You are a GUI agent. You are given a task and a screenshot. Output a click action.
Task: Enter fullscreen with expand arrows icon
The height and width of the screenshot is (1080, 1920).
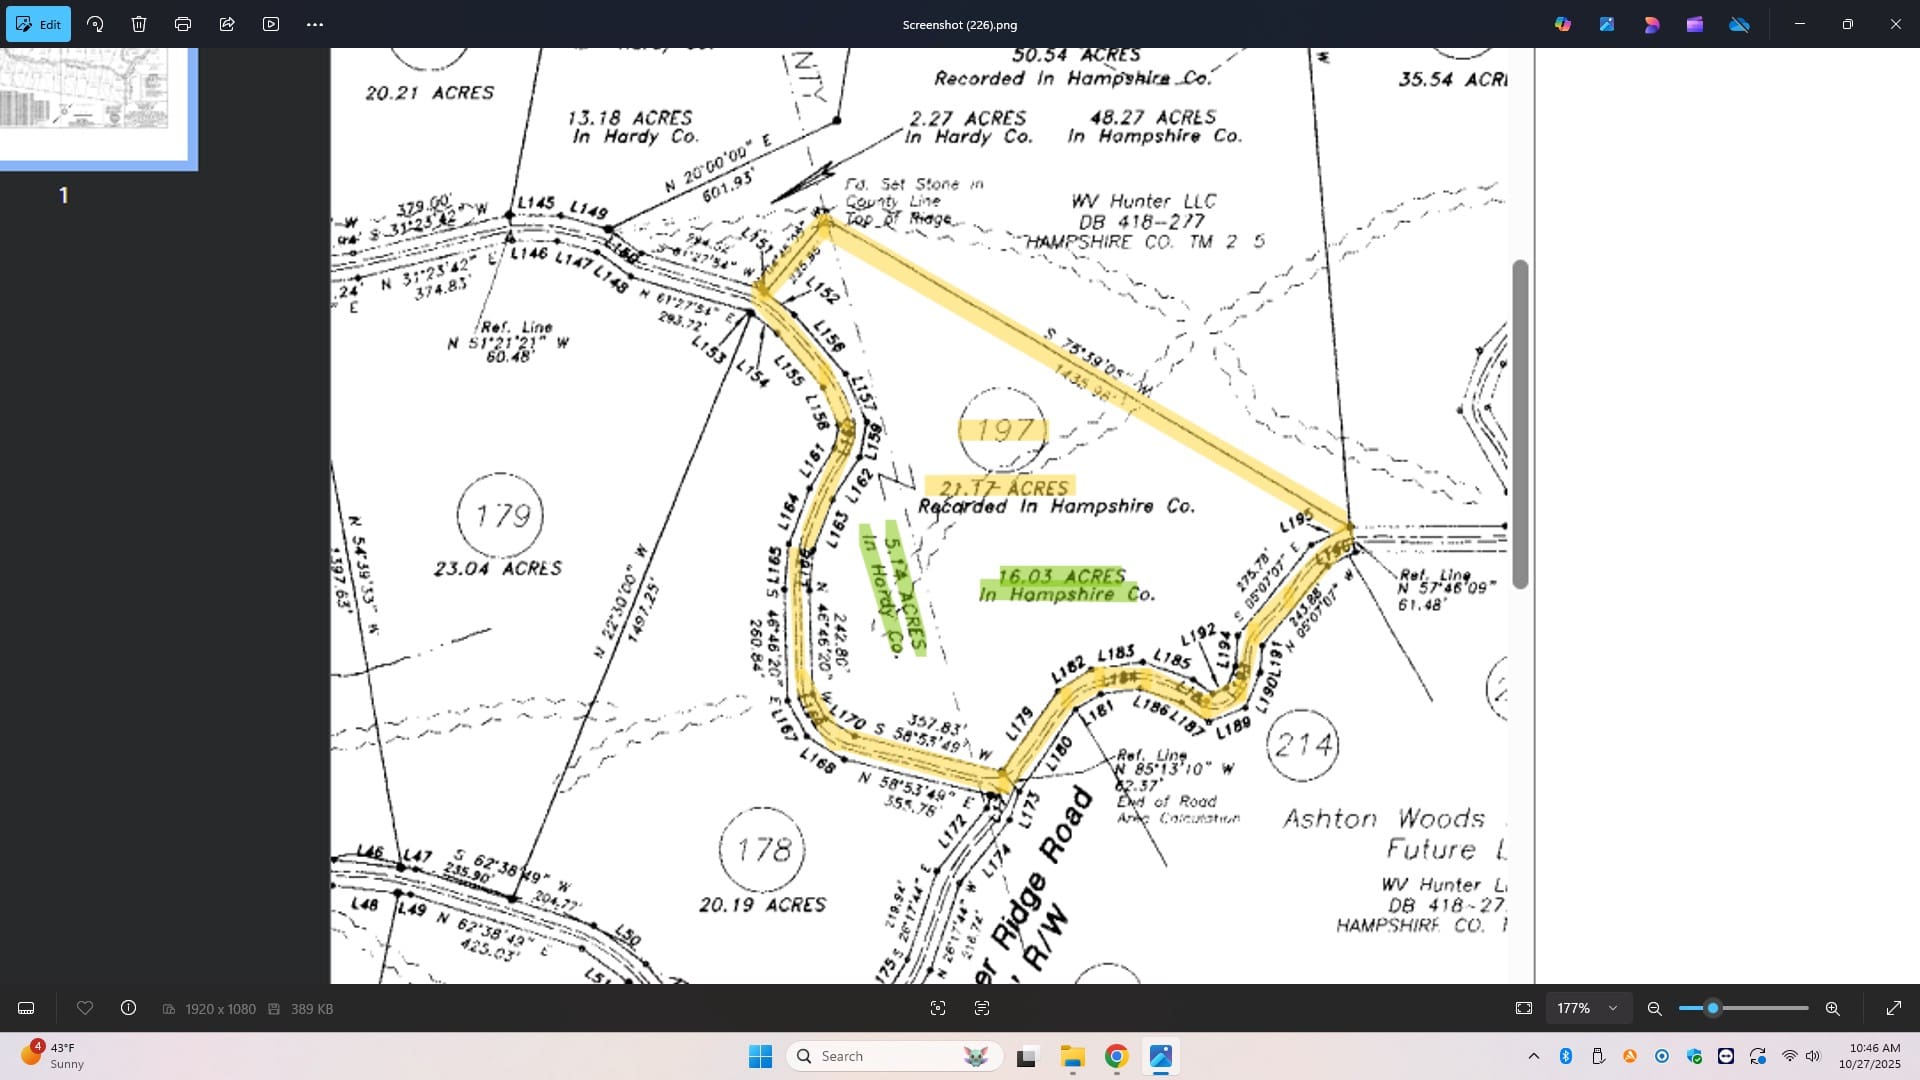[1893, 1008]
